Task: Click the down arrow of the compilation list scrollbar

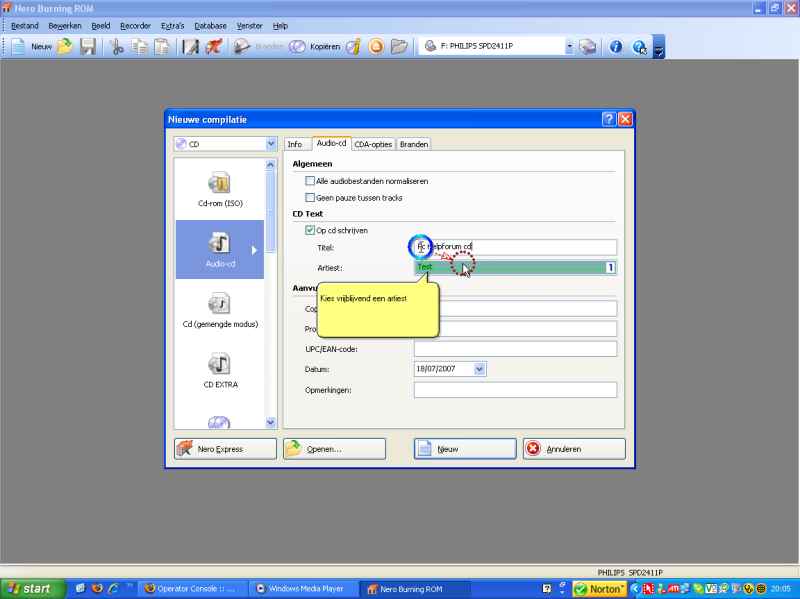Action: tap(270, 422)
